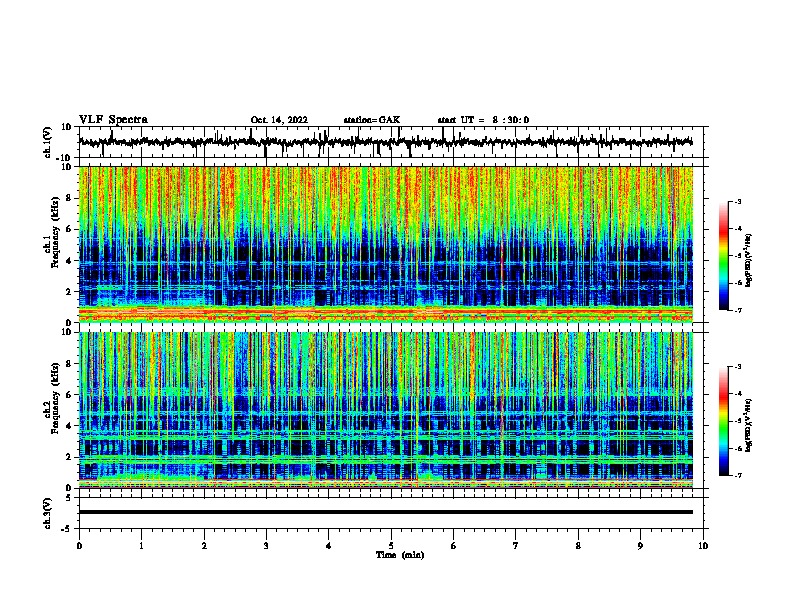This screenshot has height=612, width=792.
Task: Click the "2" kHz tick on ch.1 spectrogram
Action: point(70,292)
